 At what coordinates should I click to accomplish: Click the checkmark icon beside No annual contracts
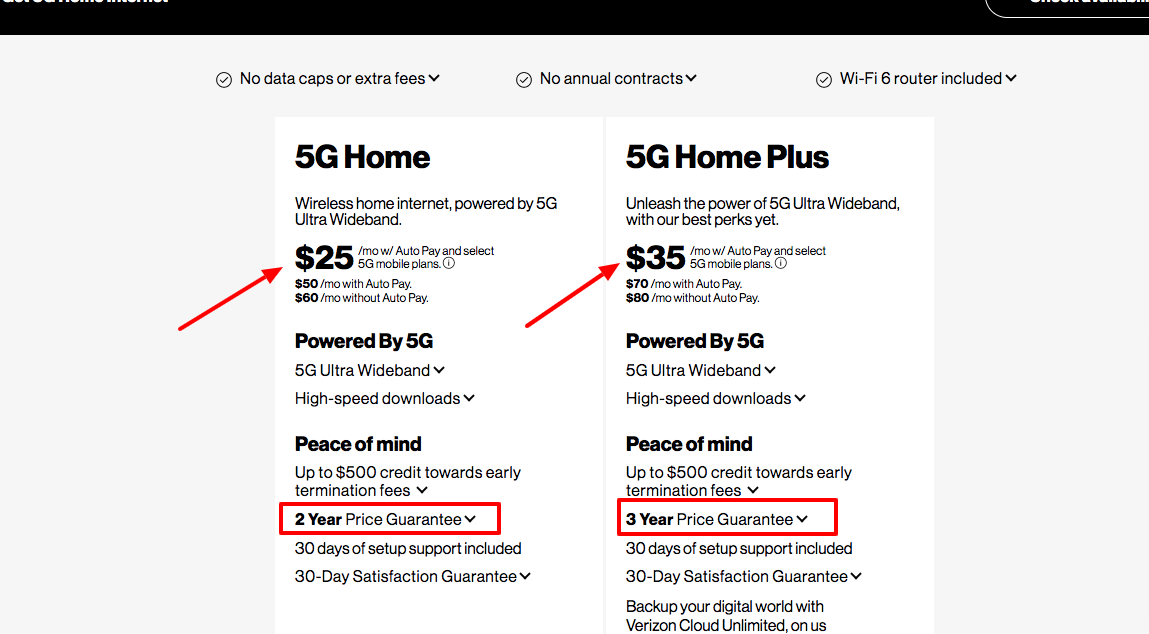pos(524,78)
